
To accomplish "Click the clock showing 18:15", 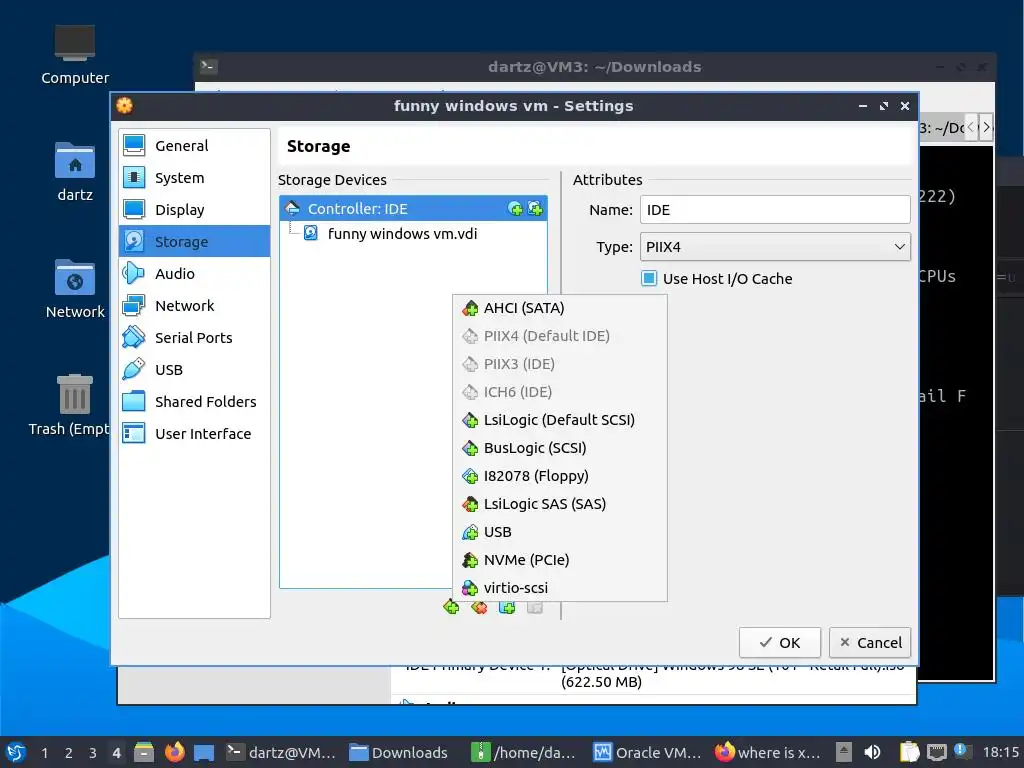I will (x=1001, y=752).
